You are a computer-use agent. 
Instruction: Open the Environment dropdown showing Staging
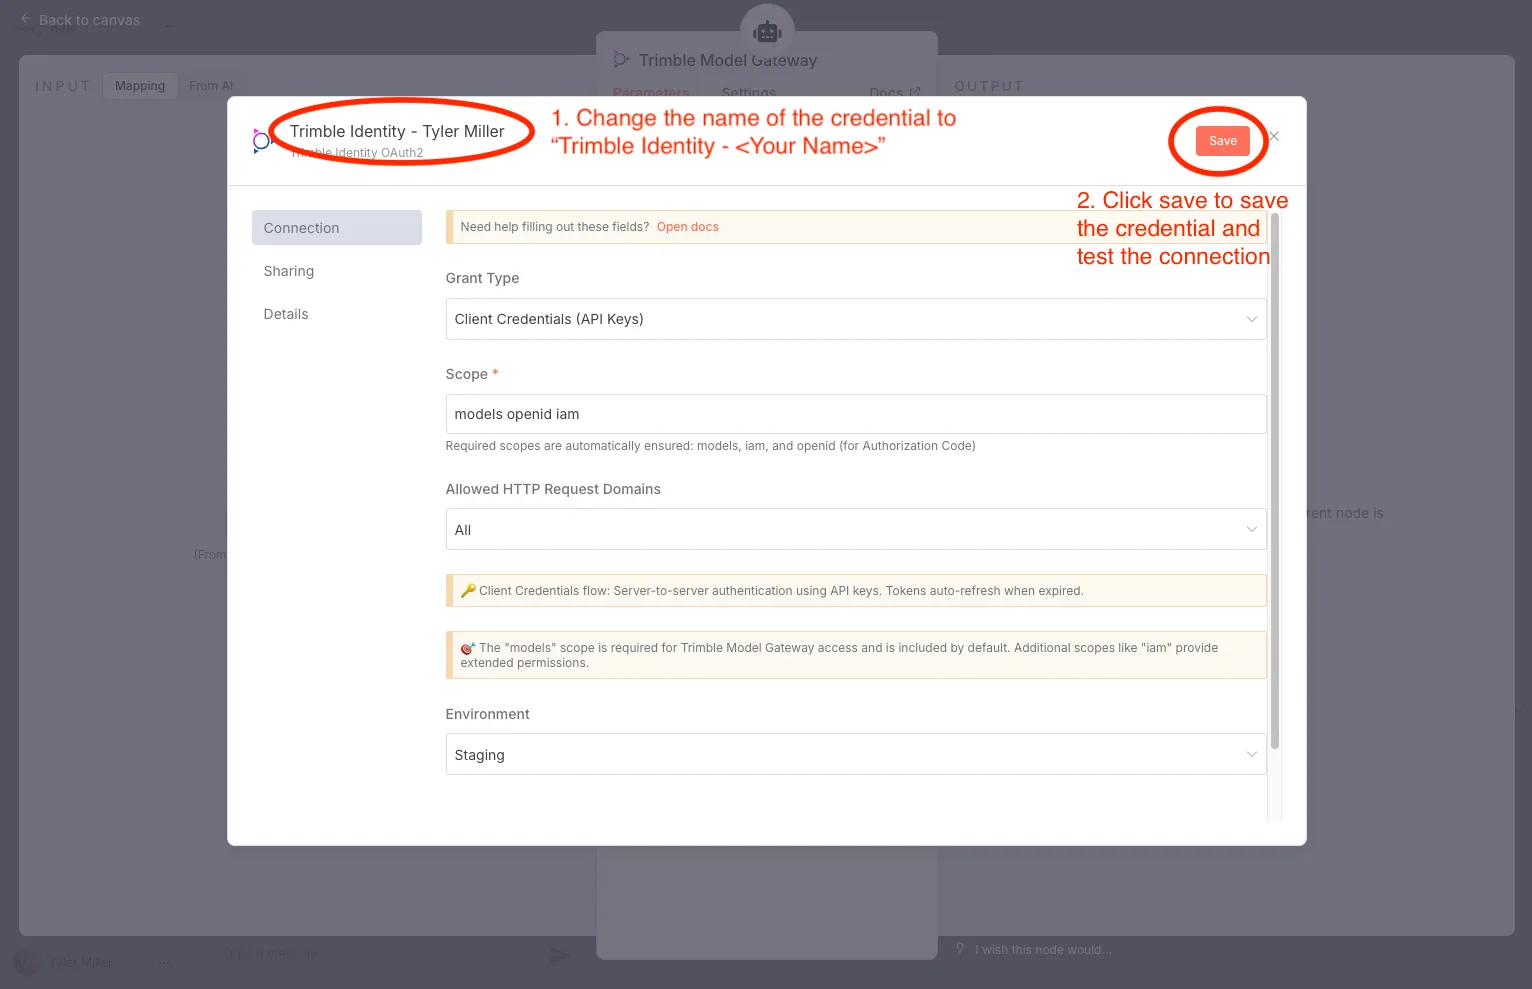856,755
